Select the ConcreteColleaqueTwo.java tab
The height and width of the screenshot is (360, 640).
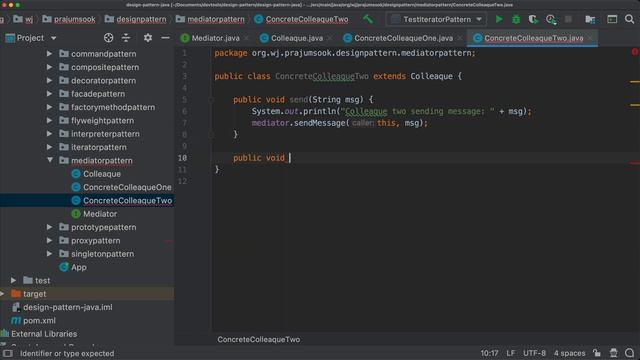[533, 38]
